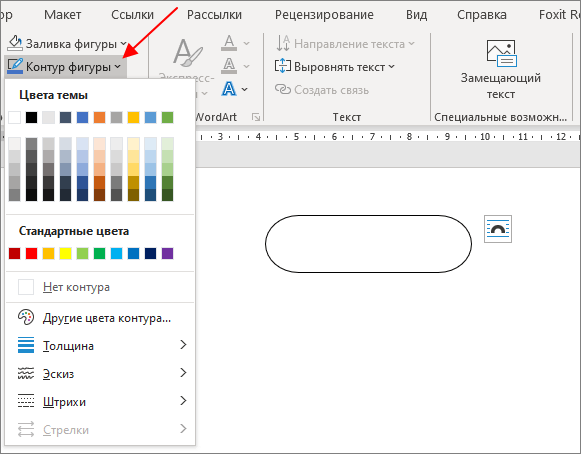581x454 pixels.
Task: Open Другие цвета контура dialog
Action: click(x=100, y=318)
